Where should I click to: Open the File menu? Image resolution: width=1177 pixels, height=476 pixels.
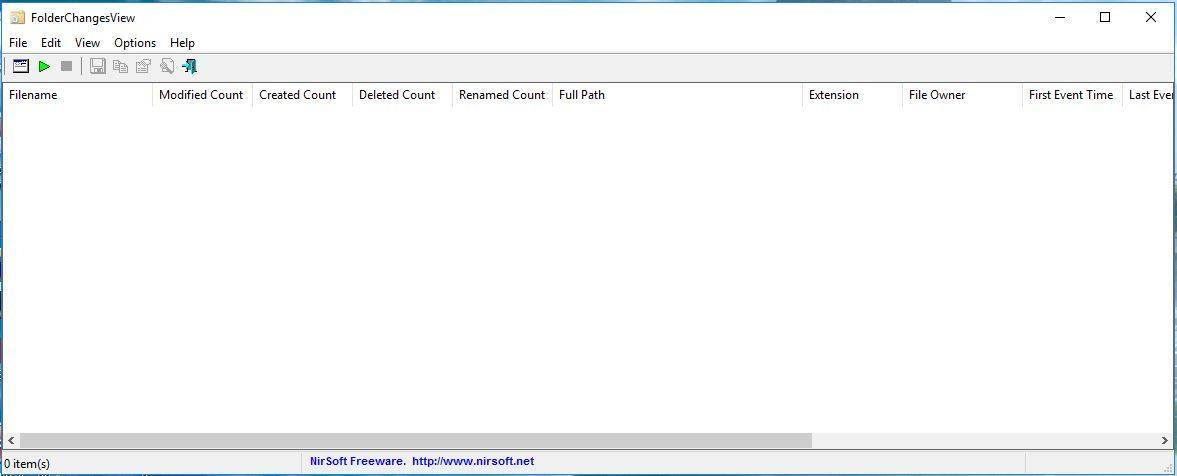click(x=18, y=43)
